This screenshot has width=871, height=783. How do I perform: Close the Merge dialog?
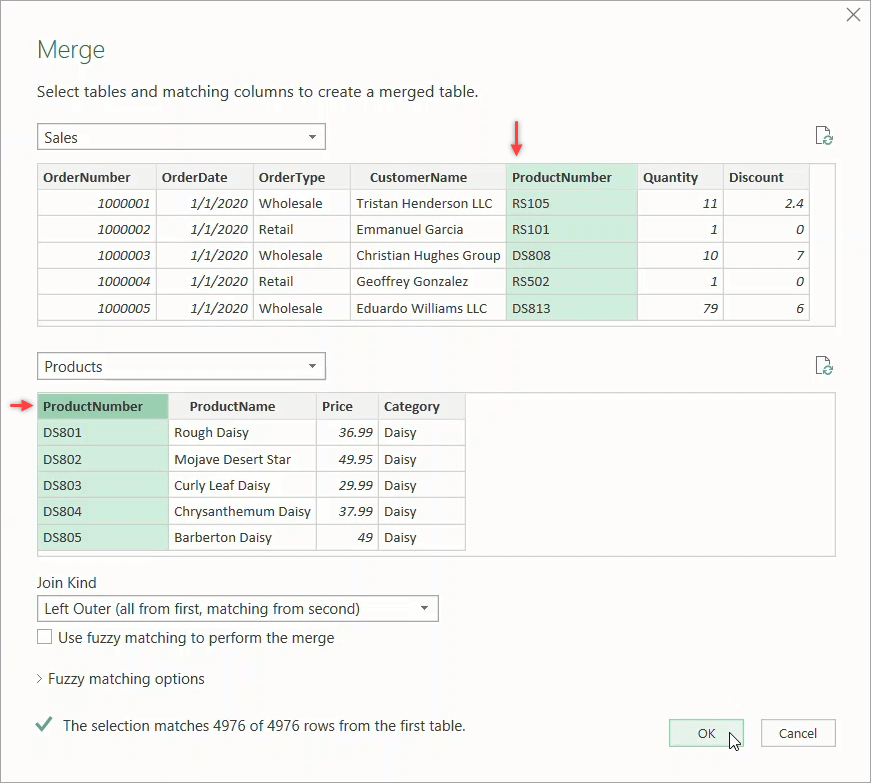pos(852,15)
